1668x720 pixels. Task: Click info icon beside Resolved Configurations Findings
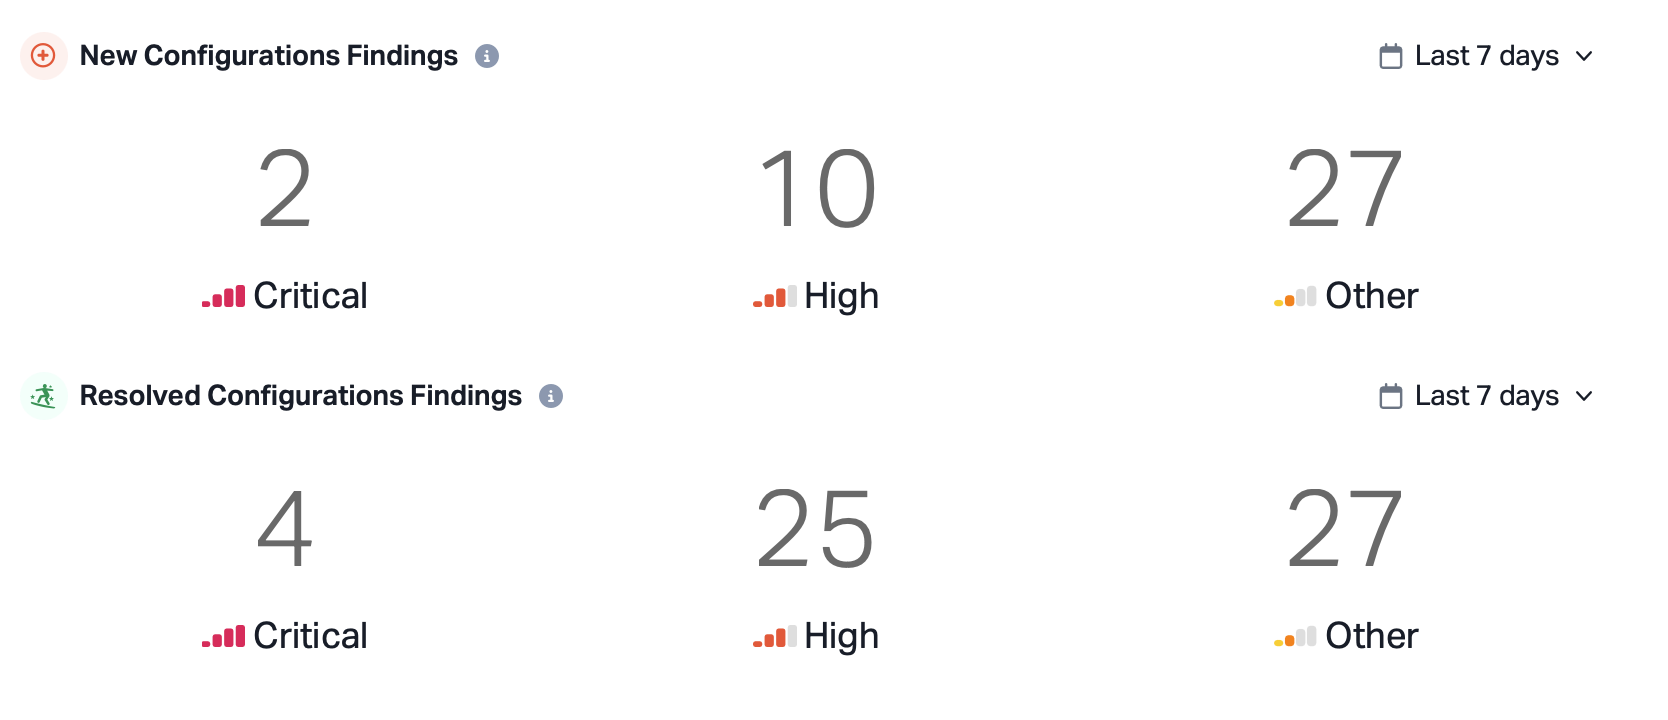[551, 396]
